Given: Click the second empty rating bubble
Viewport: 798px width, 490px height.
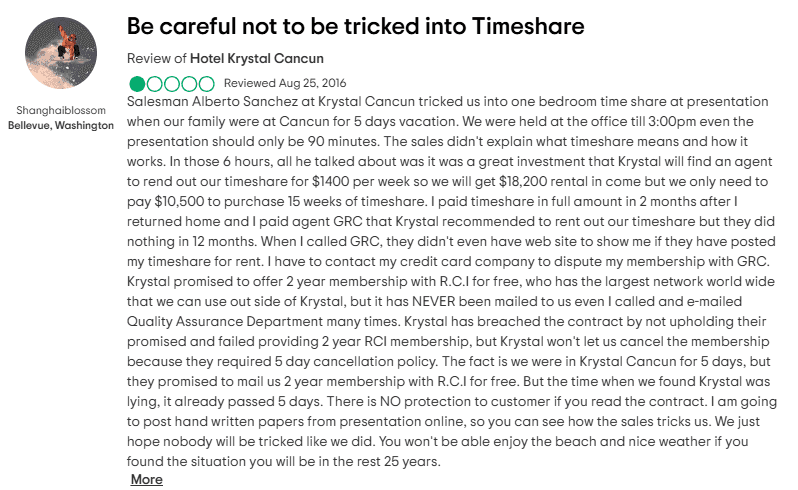Looking at the screenshot, I should (x=155, y=83).
